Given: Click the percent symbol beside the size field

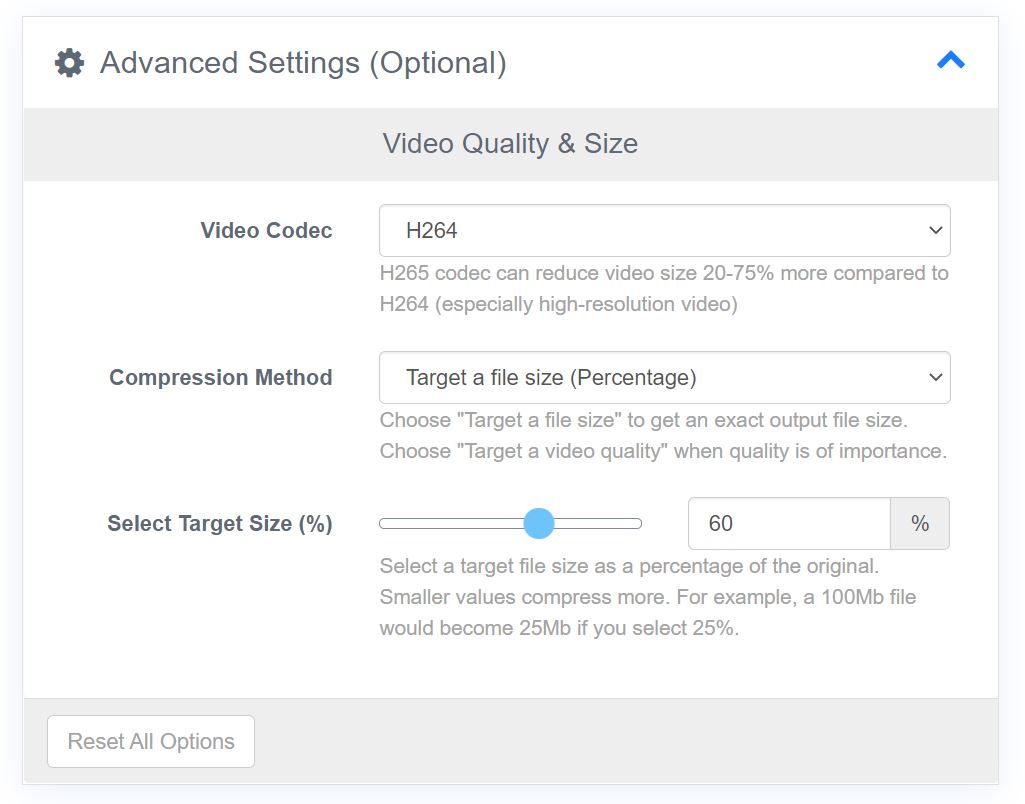Looking at the screenshot, I should (920, 523).
